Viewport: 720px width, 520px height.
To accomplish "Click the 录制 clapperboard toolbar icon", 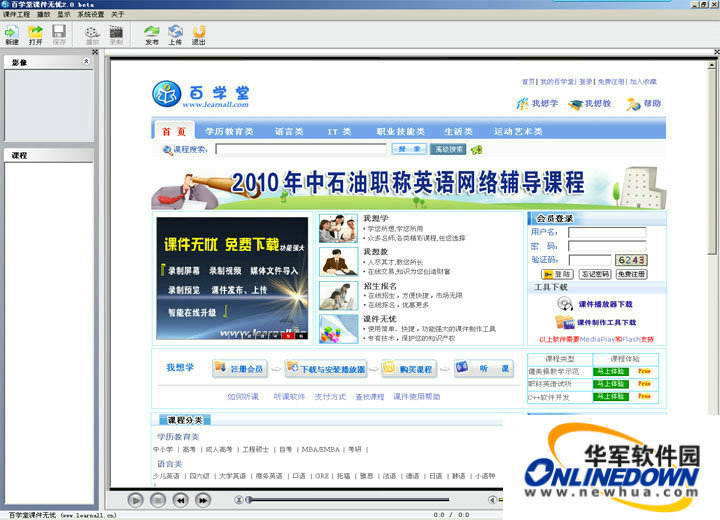I will coord(116,34).
